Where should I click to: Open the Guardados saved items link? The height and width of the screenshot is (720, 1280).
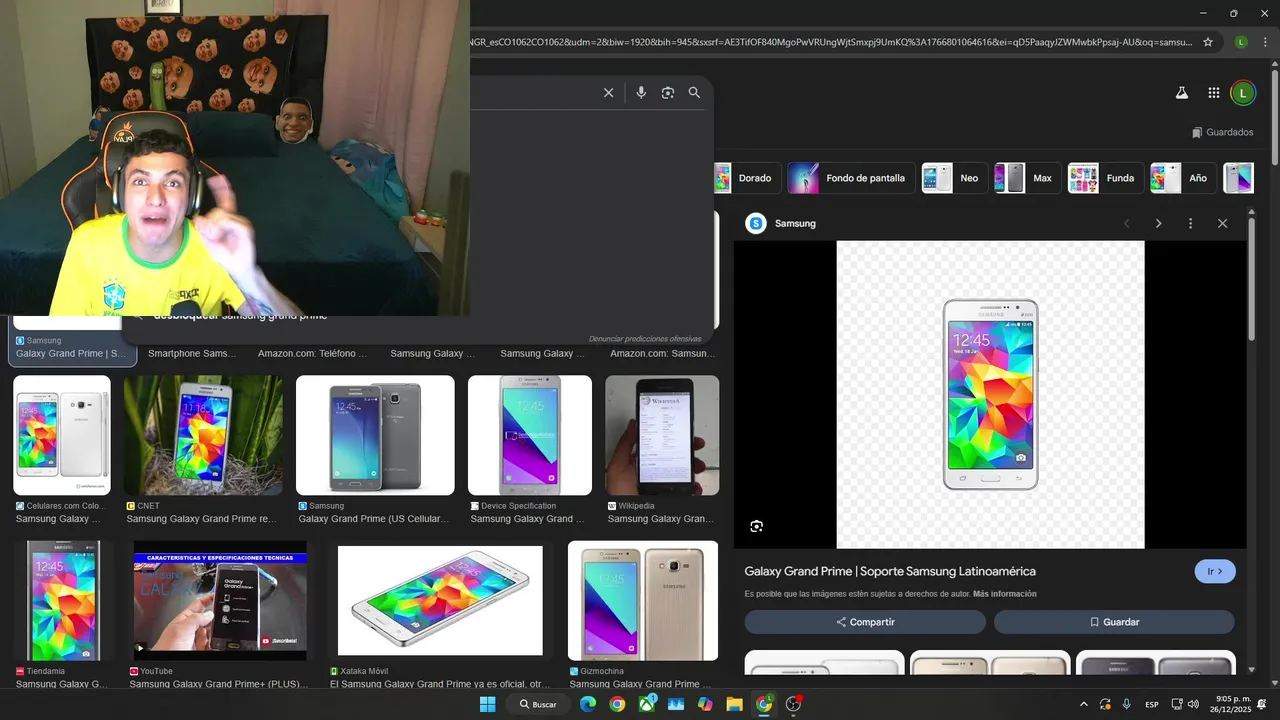(1222, 132)
